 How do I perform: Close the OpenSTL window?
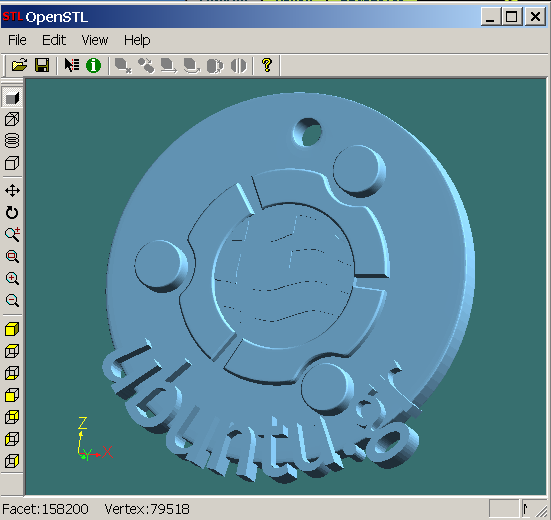(535, 17)
